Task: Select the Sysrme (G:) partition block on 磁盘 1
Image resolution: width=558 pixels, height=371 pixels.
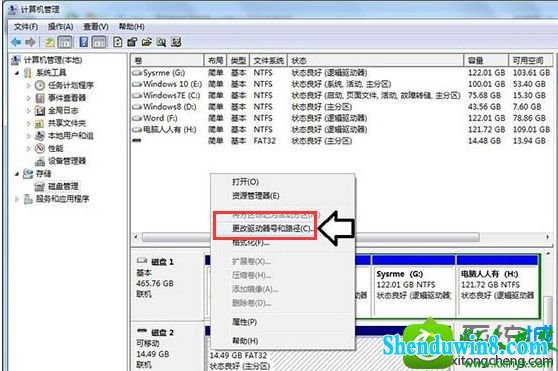Action: [414, 286]
